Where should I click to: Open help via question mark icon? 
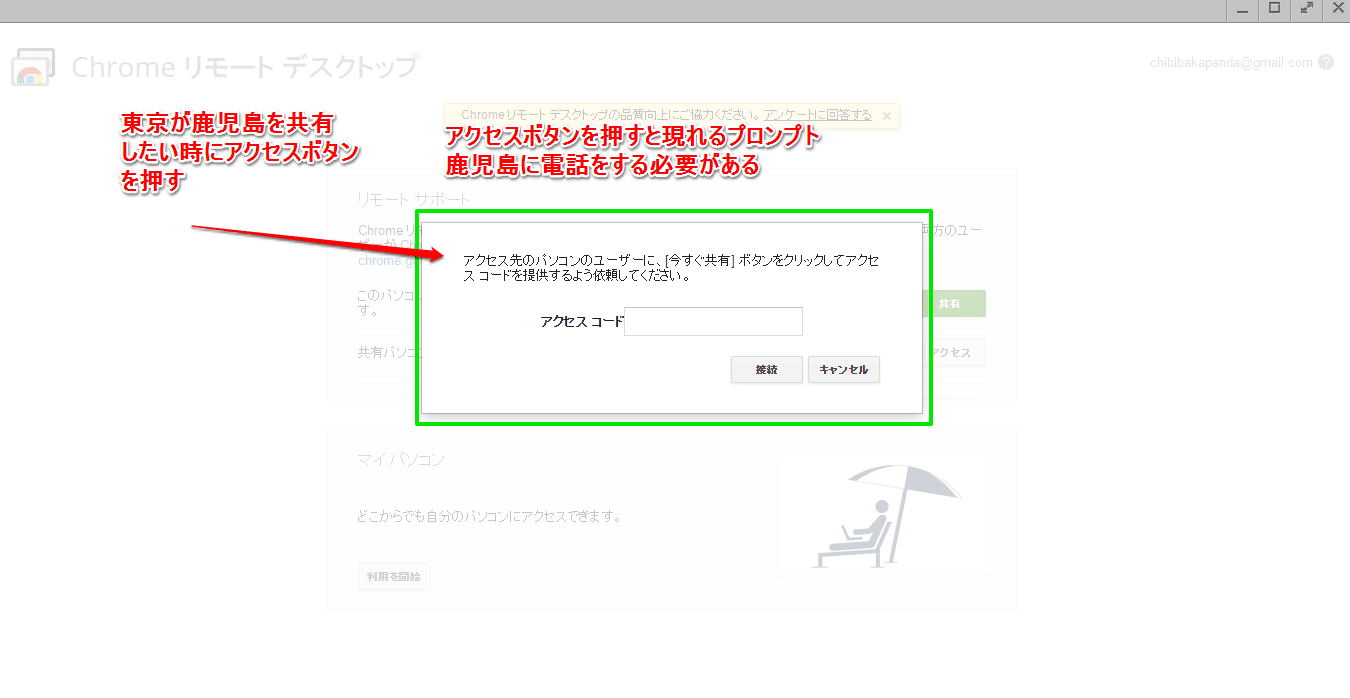click(x=1326, y=62)
